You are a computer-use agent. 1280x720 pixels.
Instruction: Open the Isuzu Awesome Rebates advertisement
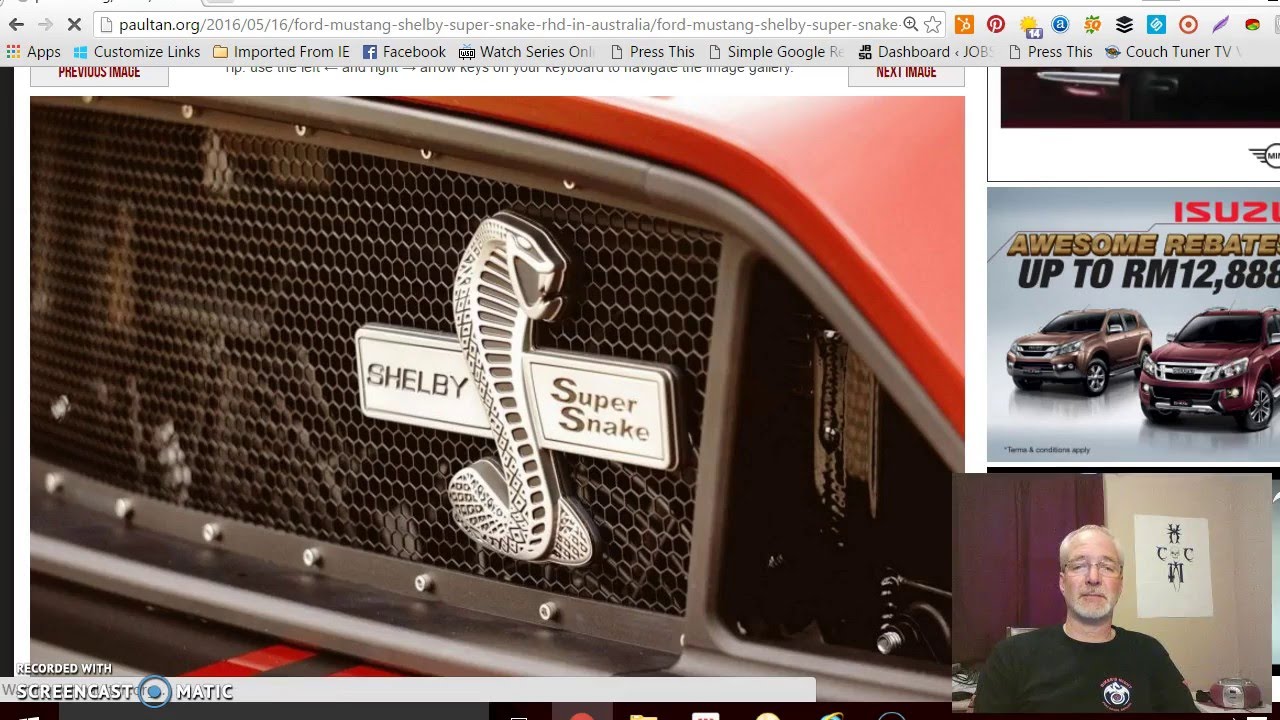1133,324
